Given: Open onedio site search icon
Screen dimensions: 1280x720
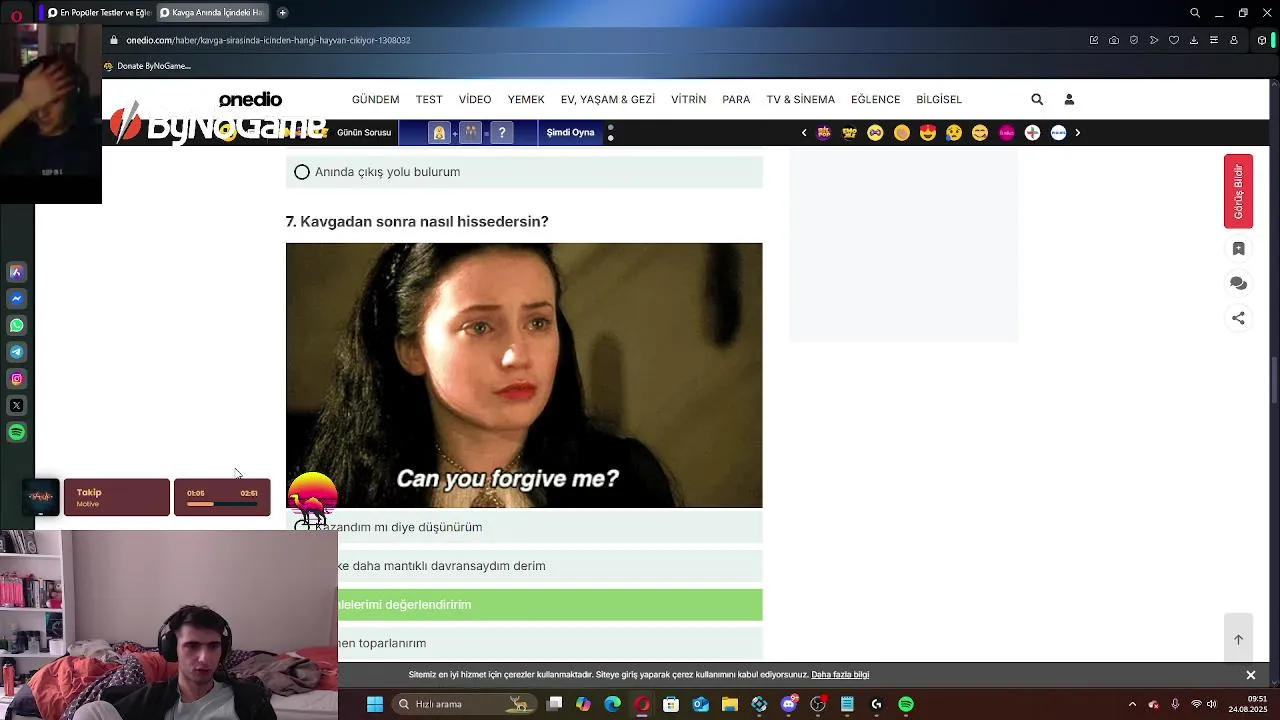Looking at the screenshot, I should click(x=1037, y=99).
